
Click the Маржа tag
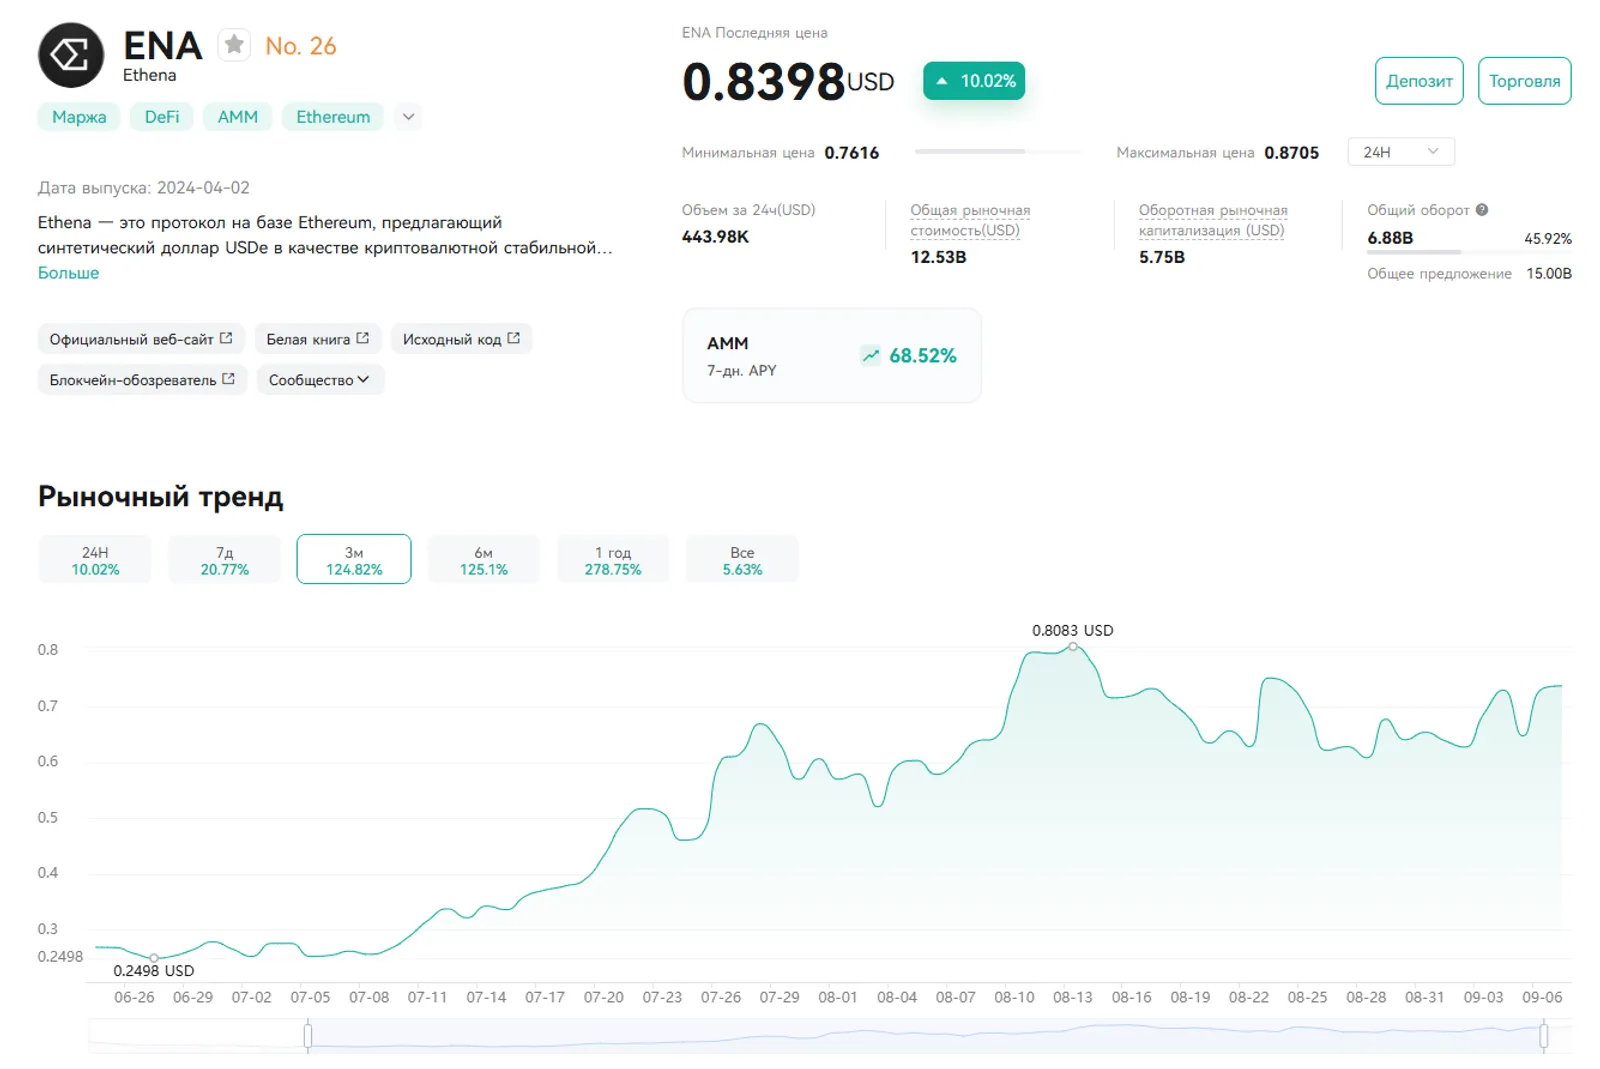[79, 117]
